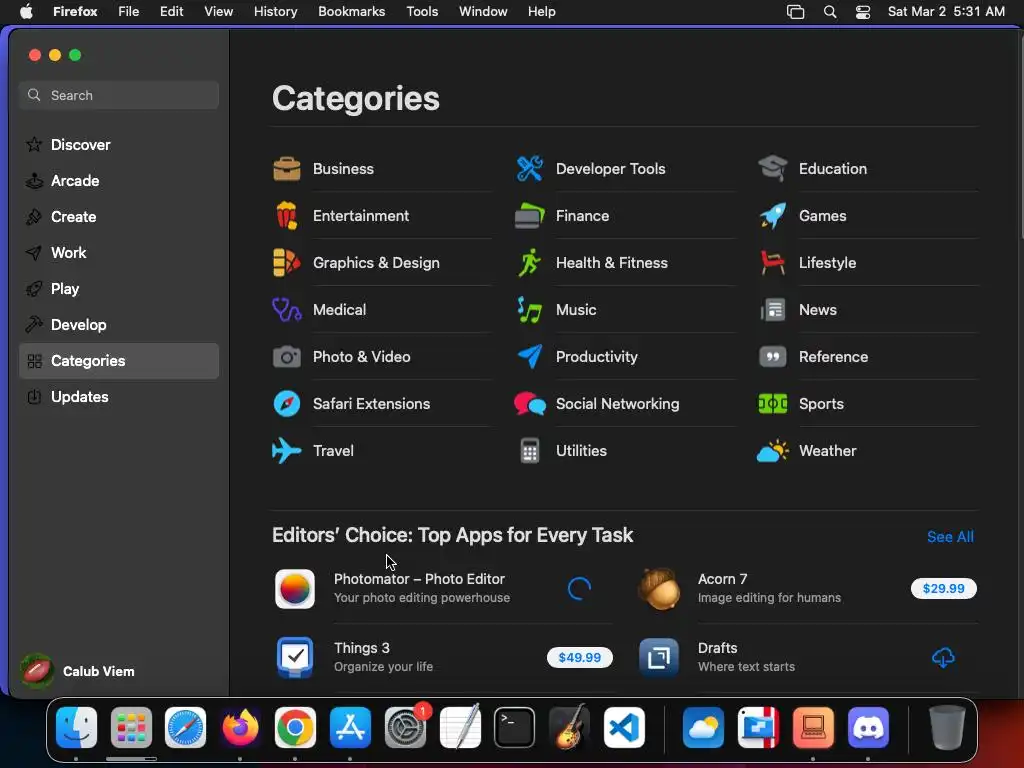Launch Finder from the Dock
The width and height of the screenshot is (1024, 768).
click(x=76, y=727)
